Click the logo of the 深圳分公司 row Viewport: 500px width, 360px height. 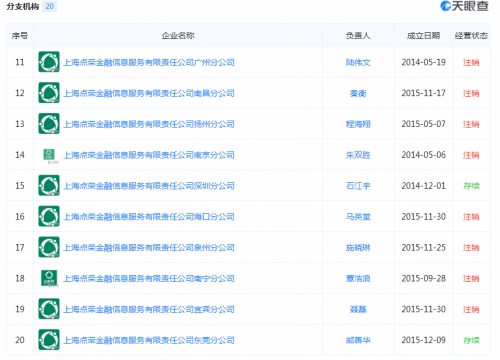49,185
